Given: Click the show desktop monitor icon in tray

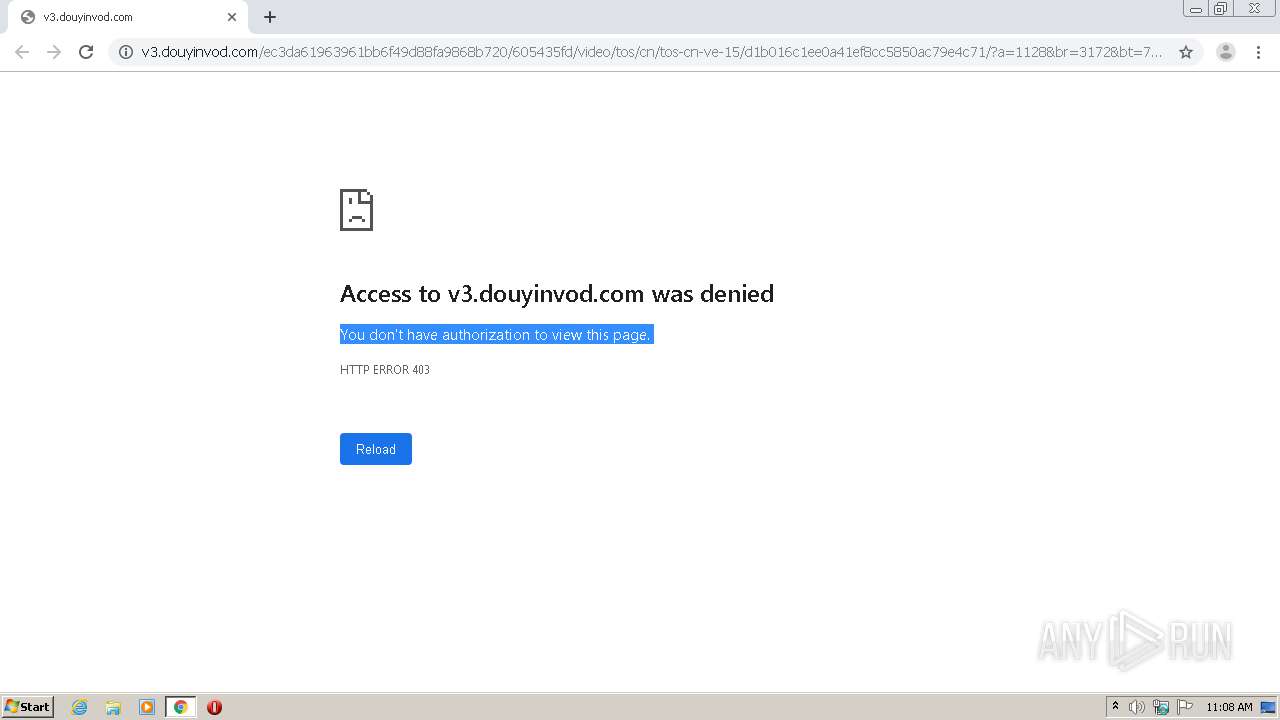Looking at the screenshot, I should pyautogui.click(x=1268, y=707).
